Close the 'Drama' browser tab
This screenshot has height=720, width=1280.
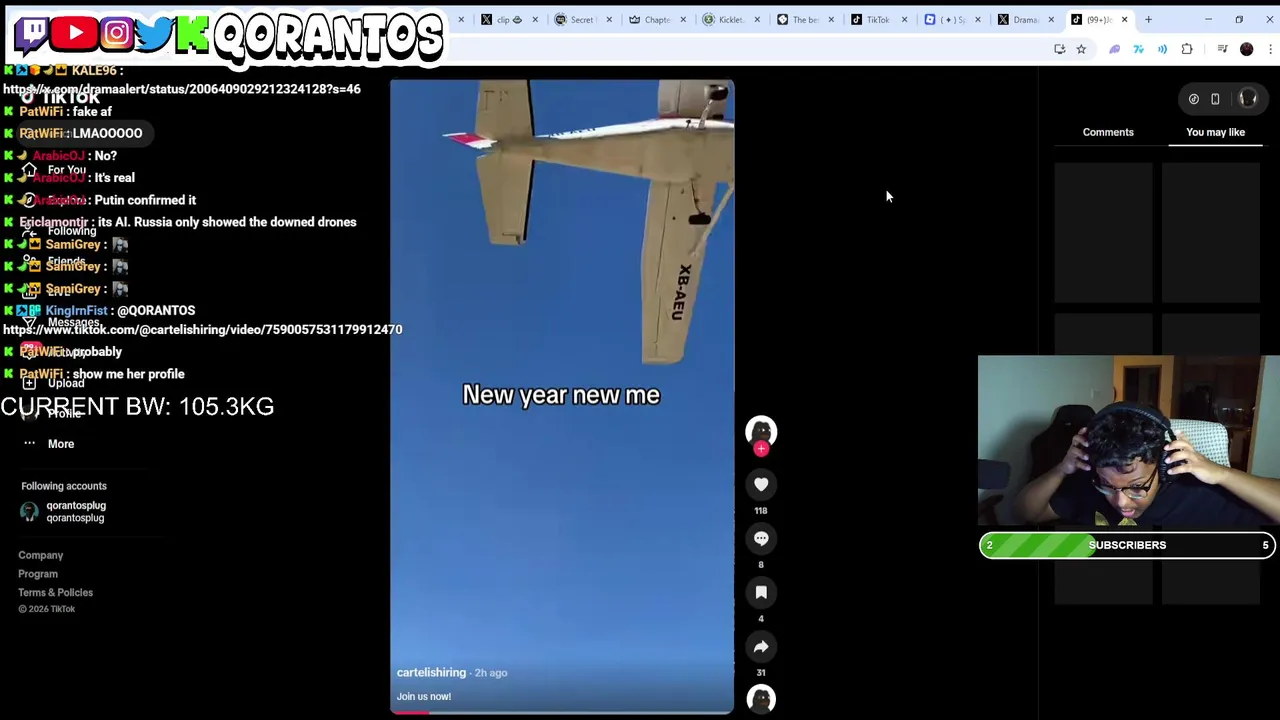(x=1051, y=19)
